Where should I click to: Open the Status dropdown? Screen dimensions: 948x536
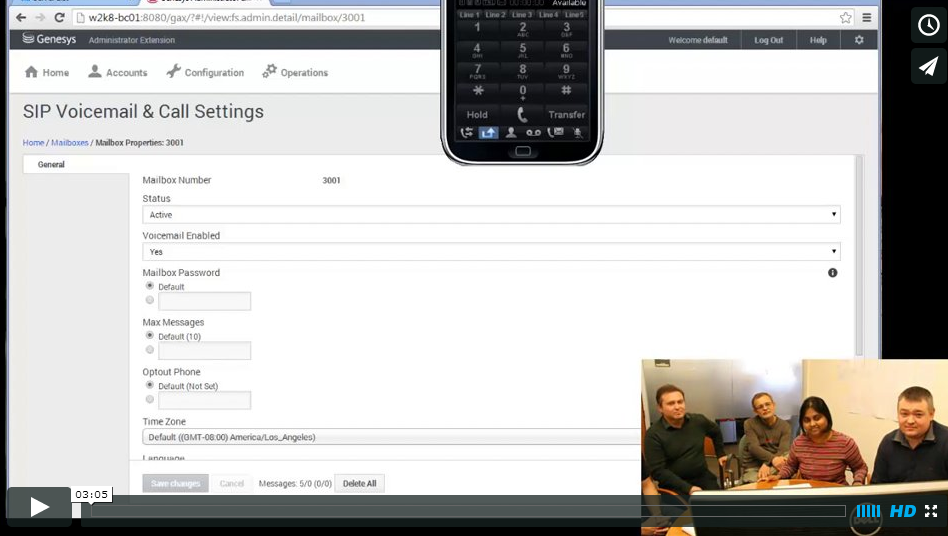pyautogui.click(x=490, y=215)
